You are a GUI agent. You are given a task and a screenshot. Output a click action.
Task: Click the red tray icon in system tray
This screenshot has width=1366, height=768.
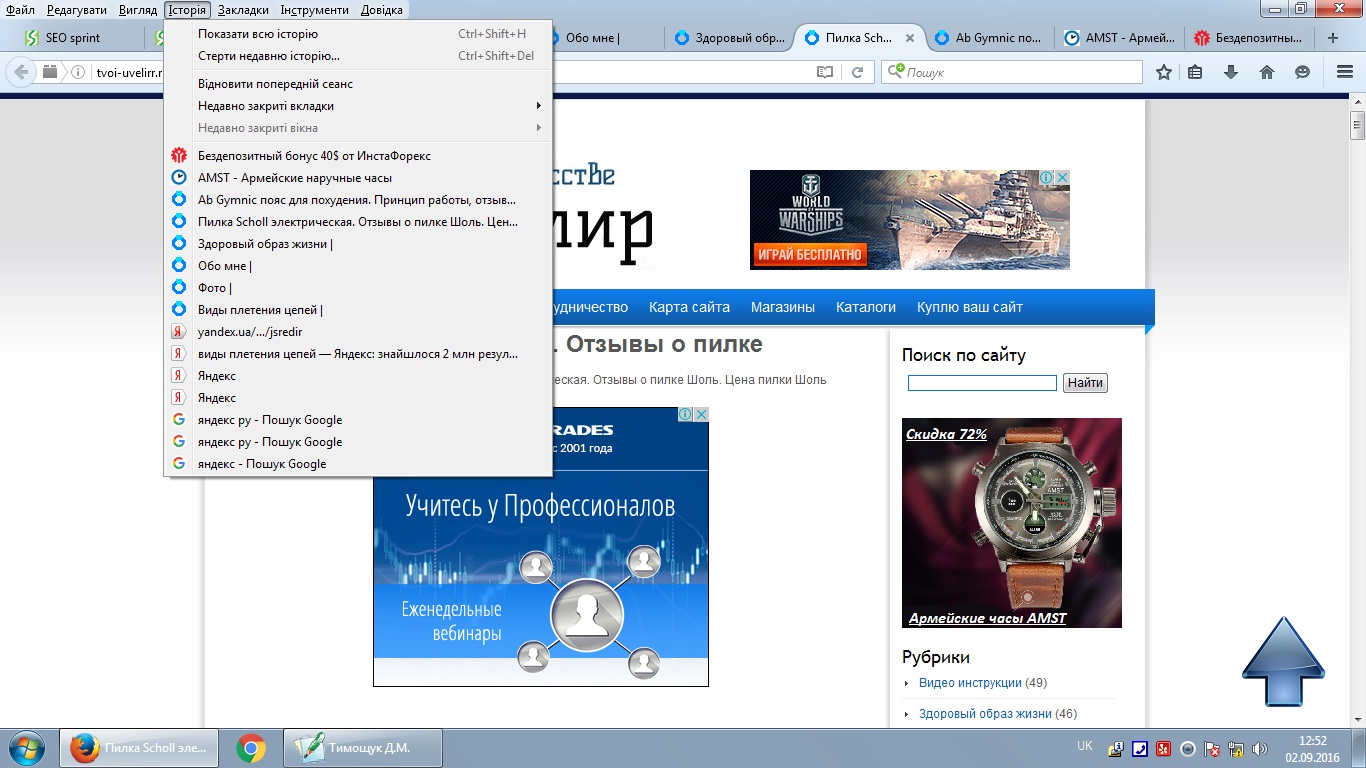(1163, 748)
